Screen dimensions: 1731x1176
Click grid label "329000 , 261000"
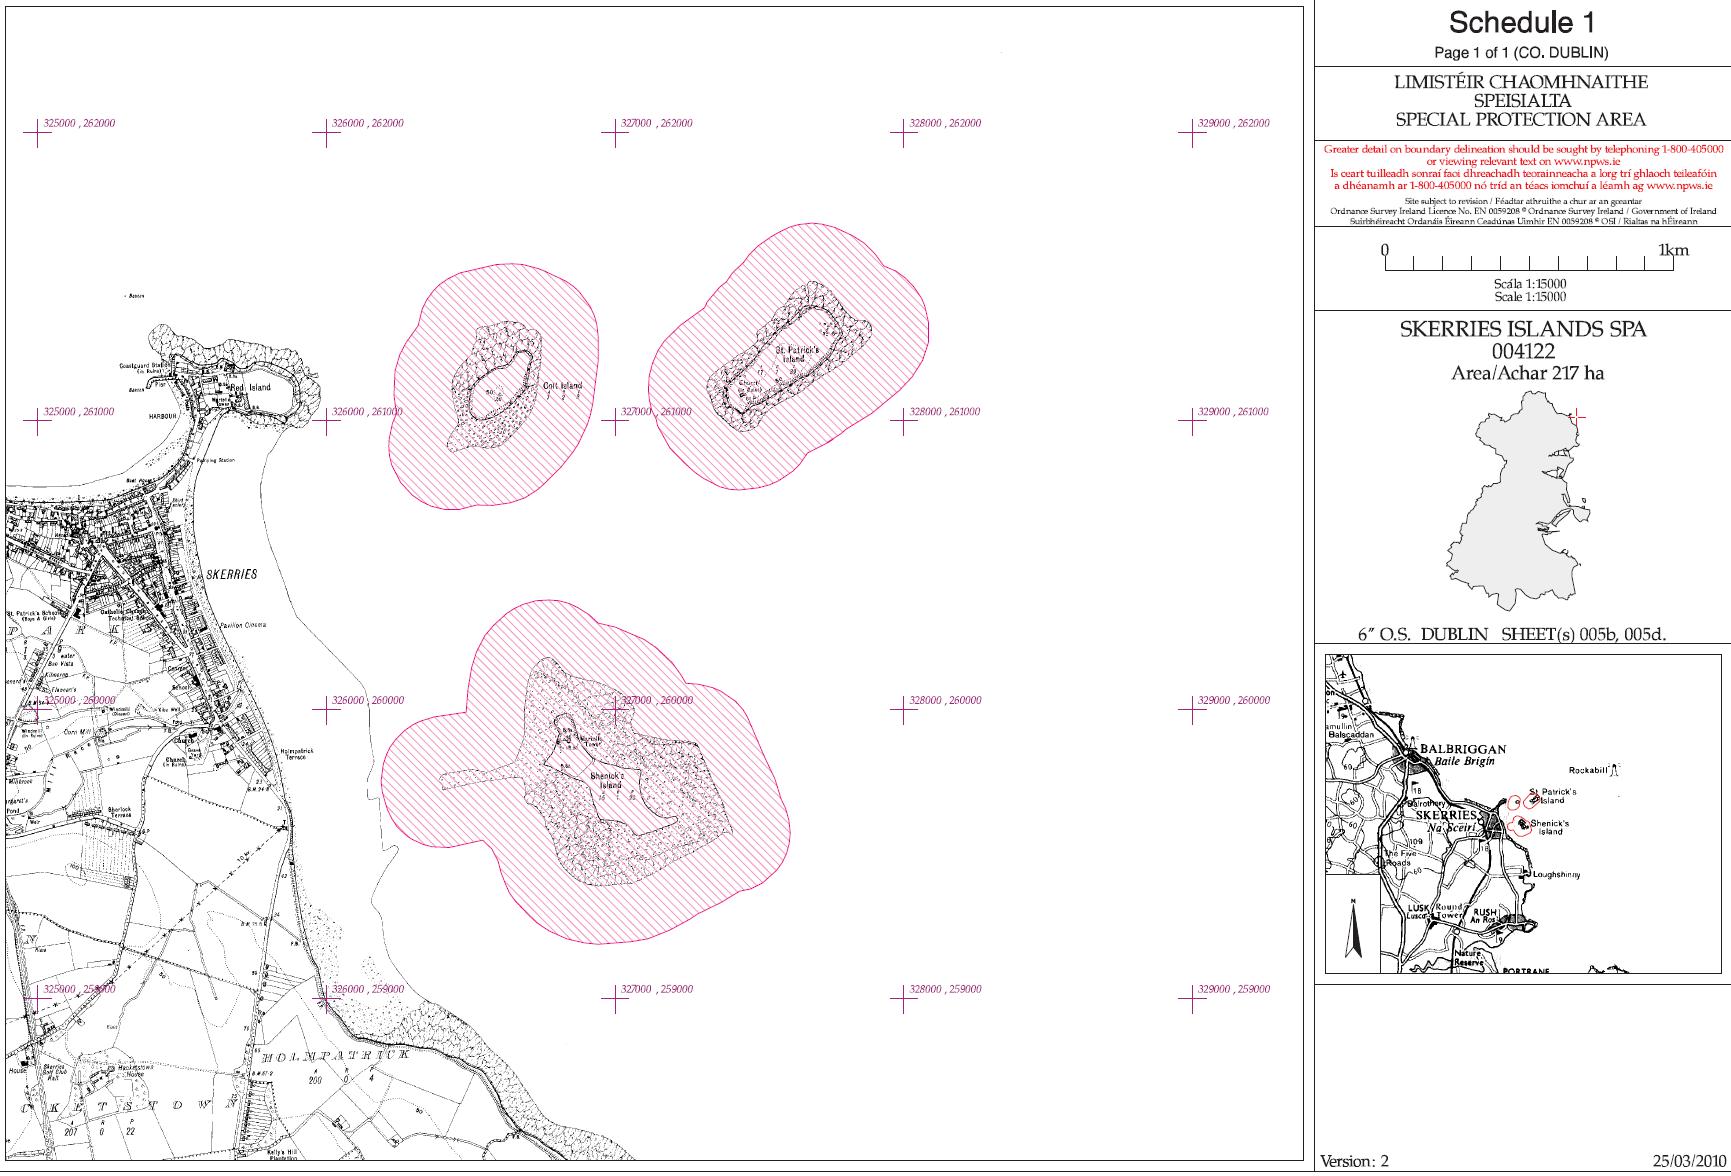(1234, 412)
